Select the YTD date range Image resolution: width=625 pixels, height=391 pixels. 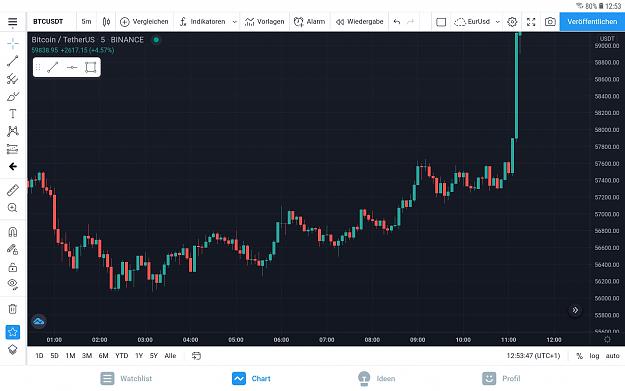pos(122,356)
